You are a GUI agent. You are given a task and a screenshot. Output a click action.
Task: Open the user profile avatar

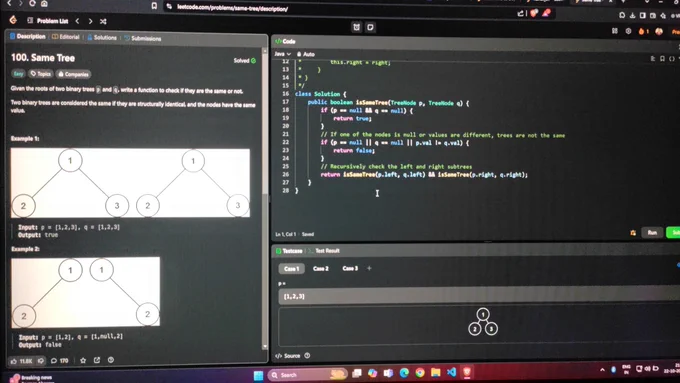tap(659, 31)
